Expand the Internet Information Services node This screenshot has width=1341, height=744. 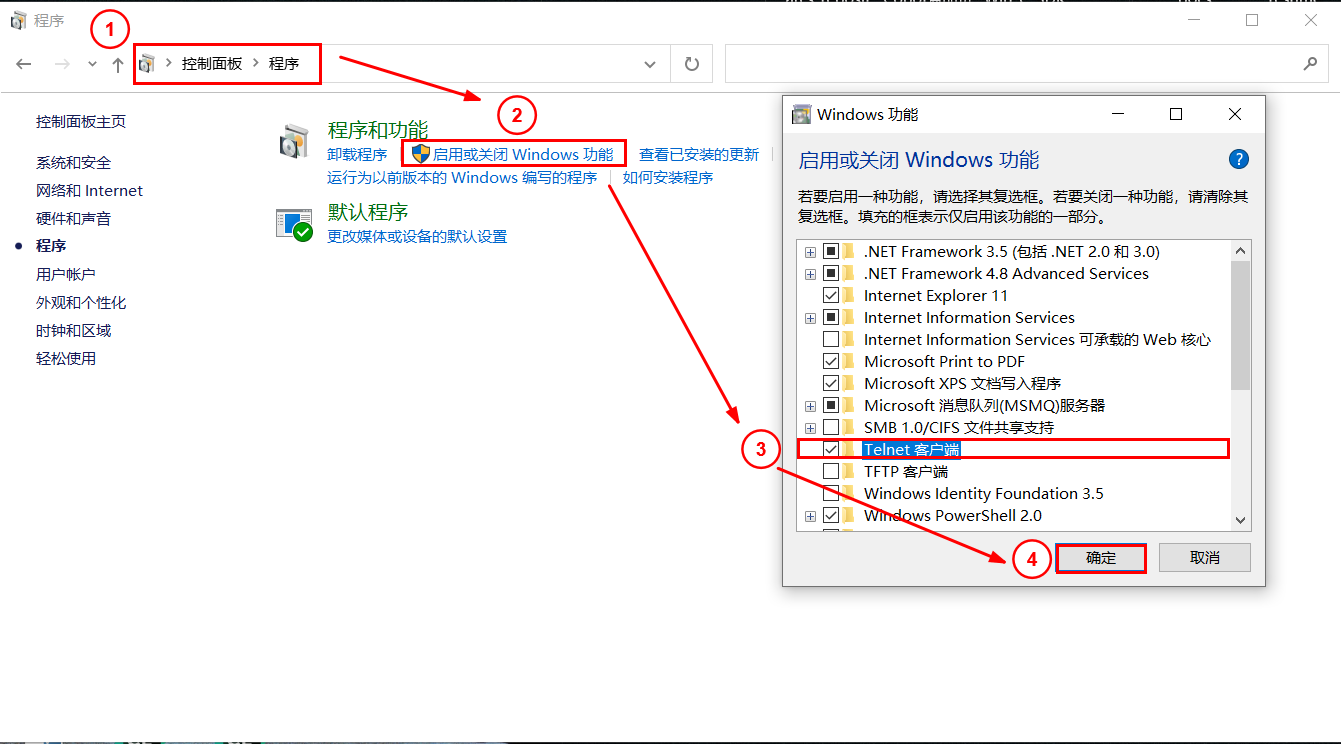point(810,318)
